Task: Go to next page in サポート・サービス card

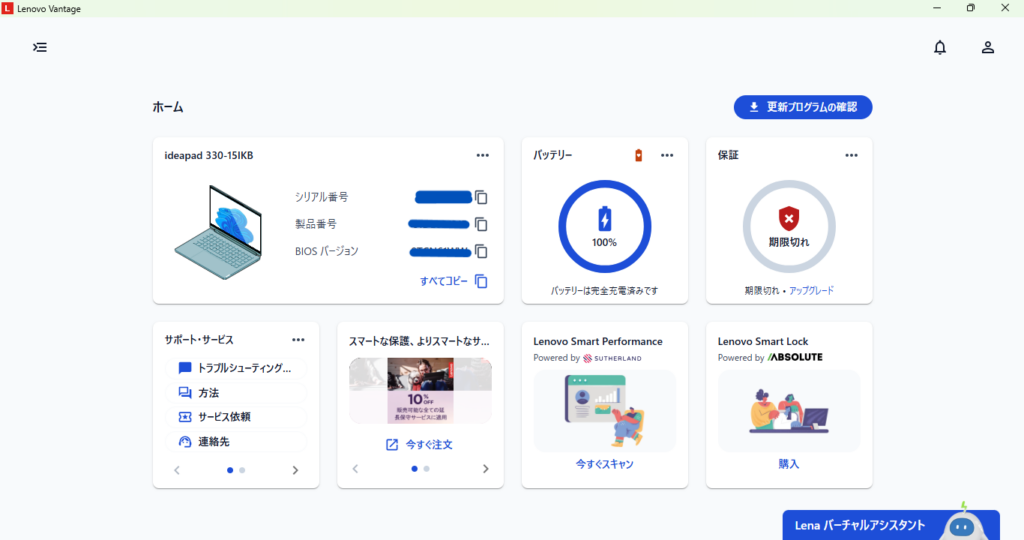Action: tap(295, 470)
